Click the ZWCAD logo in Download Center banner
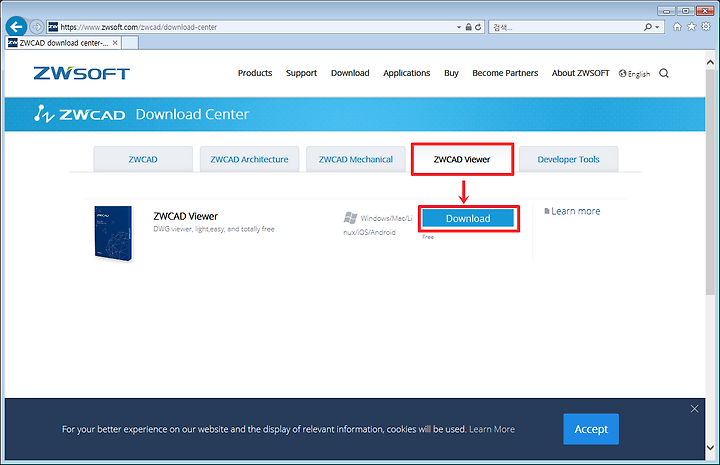 coord(80,114)
